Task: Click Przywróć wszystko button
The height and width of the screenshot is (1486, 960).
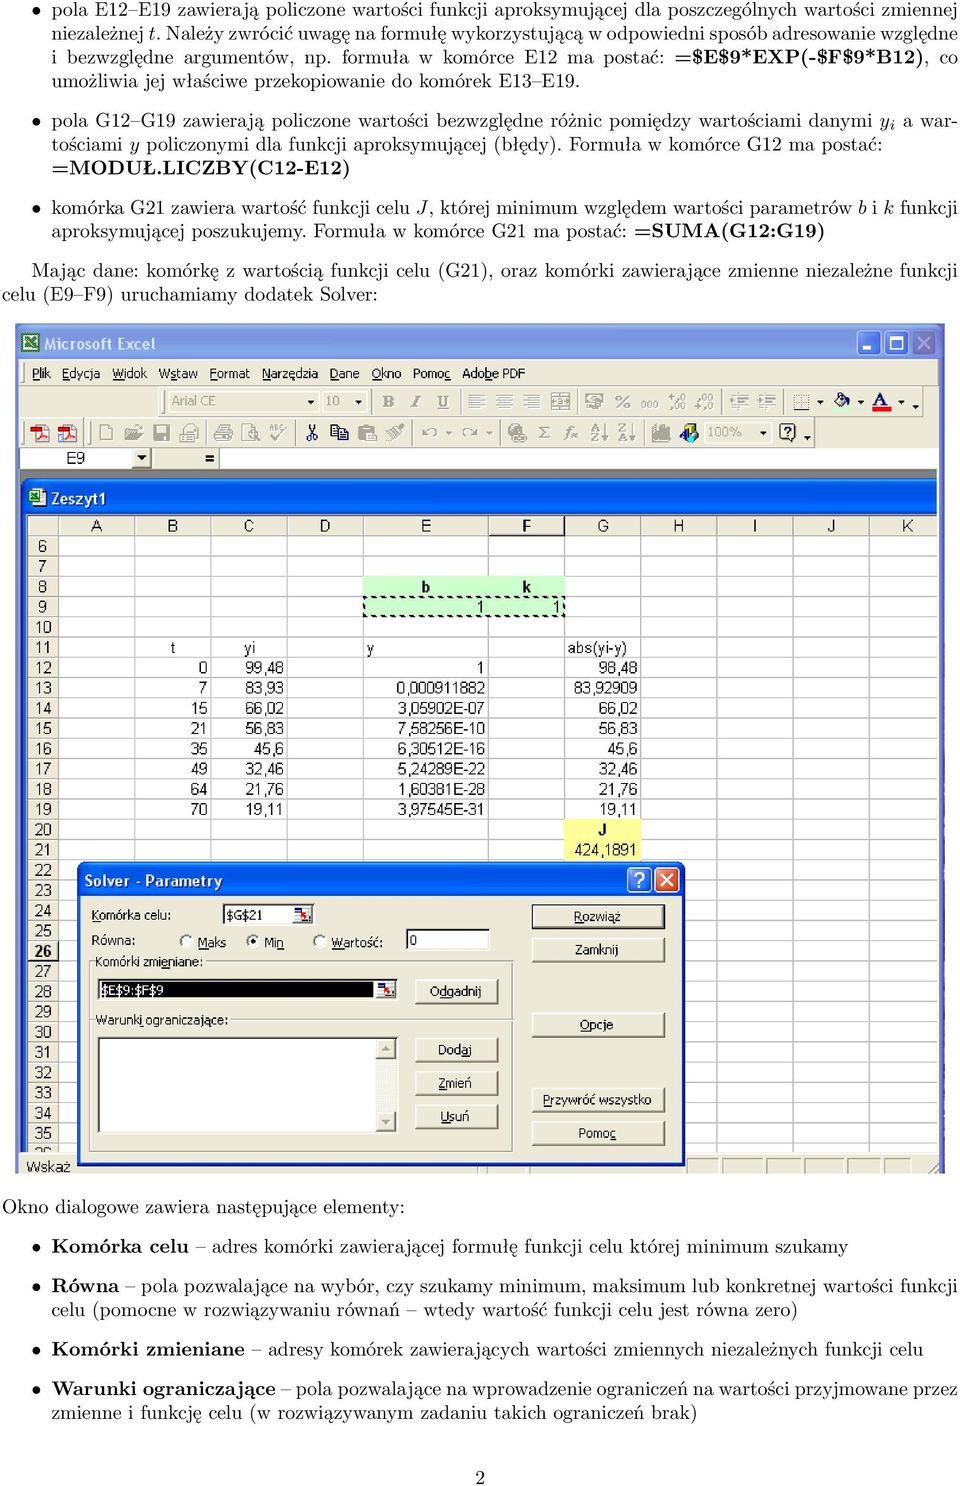Action: pos(598,1099)
